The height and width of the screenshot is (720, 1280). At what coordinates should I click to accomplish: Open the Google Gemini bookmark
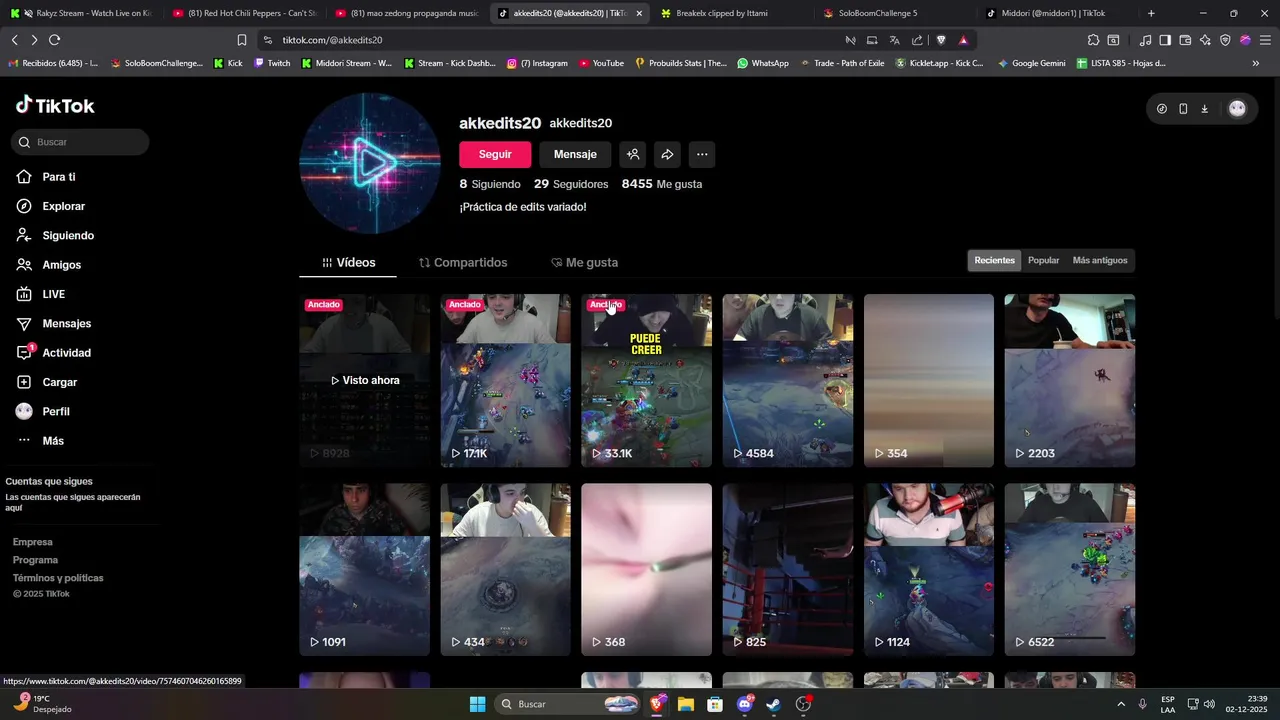click(x=1031, y=63)
